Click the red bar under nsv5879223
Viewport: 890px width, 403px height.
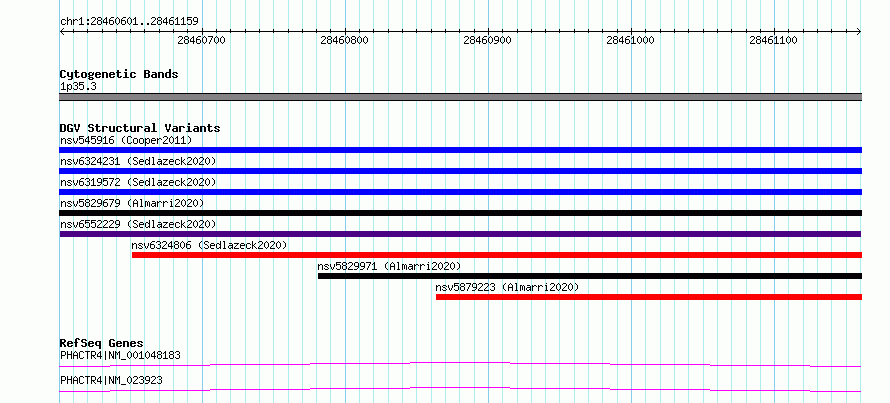point(649,297)
